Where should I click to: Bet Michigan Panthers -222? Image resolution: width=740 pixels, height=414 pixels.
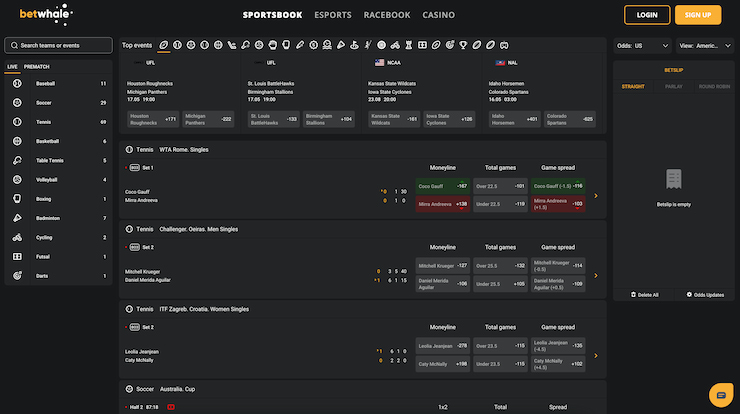tap(208, 119)
